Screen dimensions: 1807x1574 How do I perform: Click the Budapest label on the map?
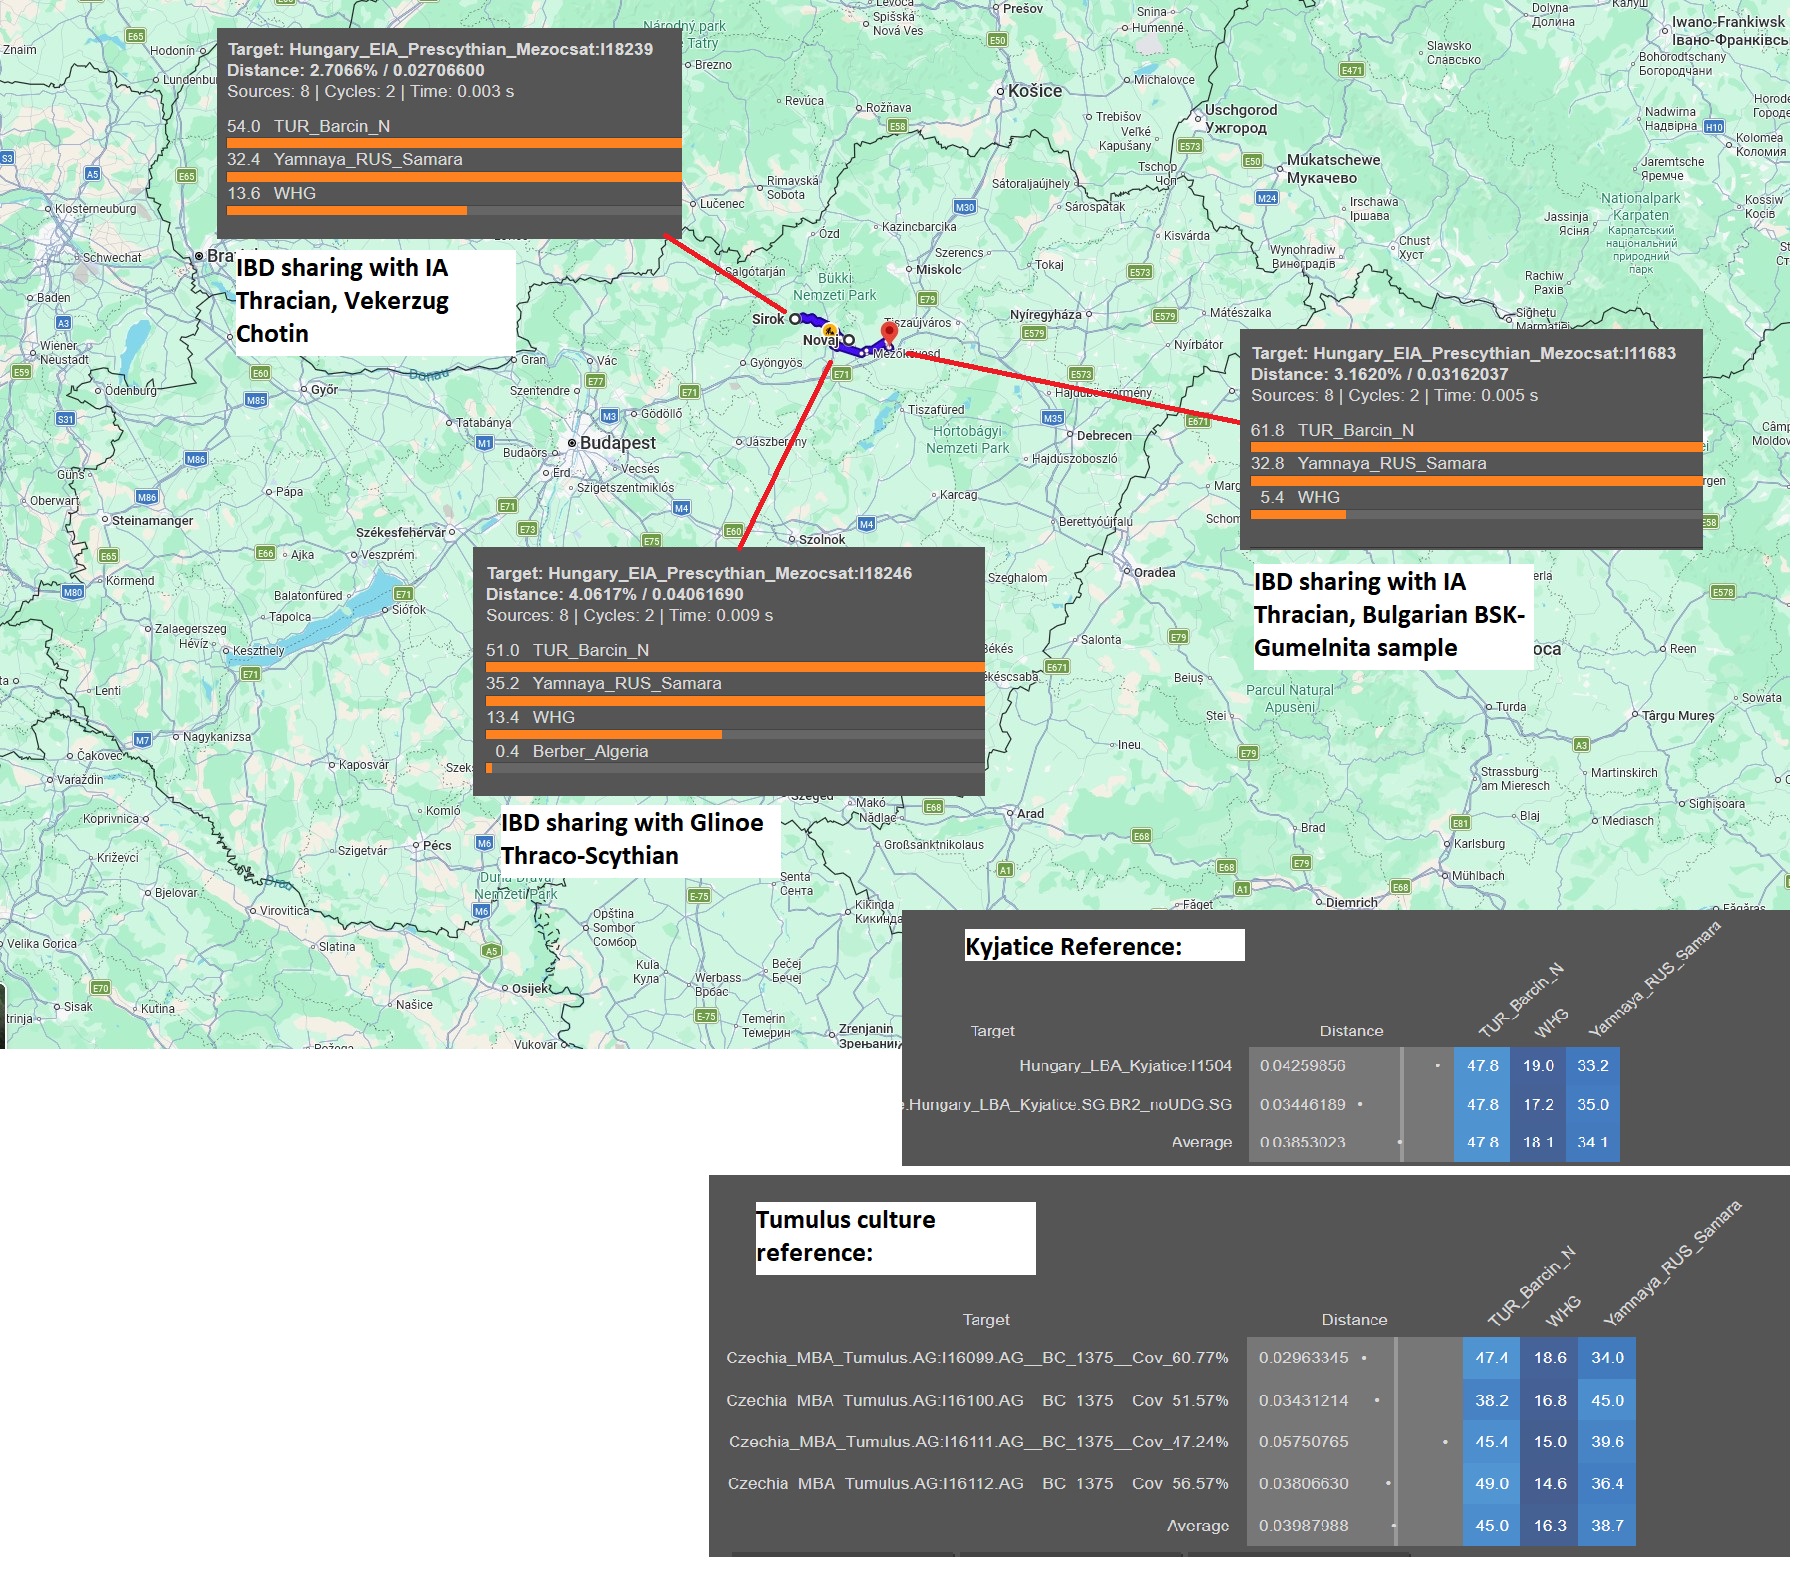pos(618,443)
